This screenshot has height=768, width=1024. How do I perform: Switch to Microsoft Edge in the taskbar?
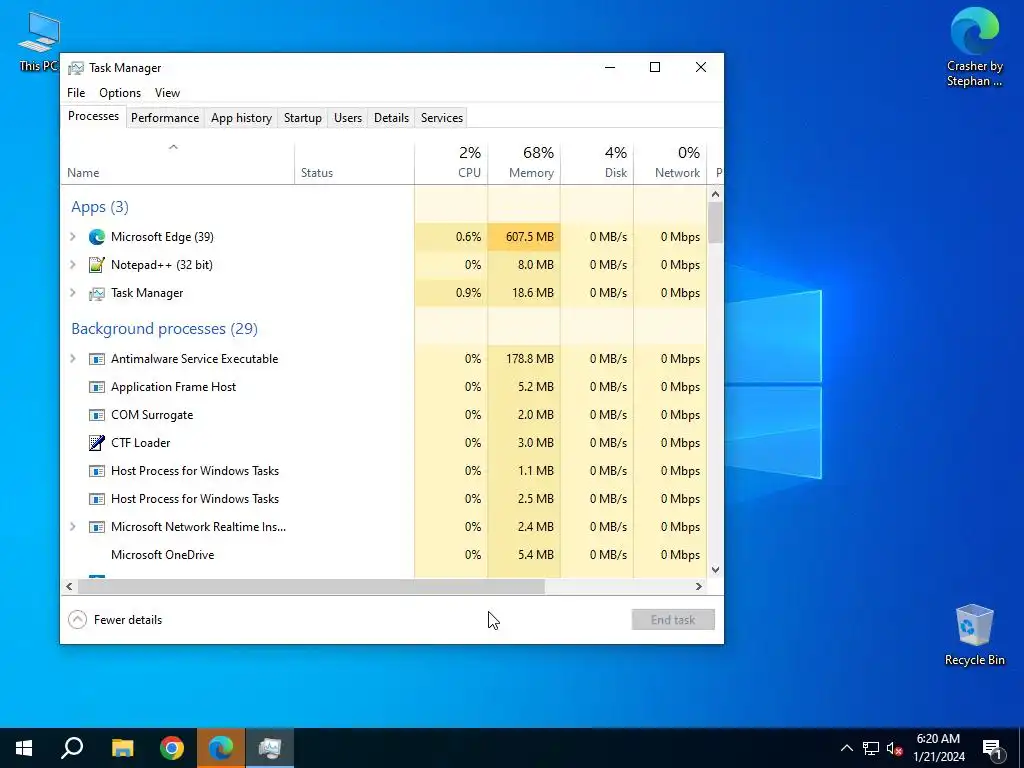coord(221,748)
